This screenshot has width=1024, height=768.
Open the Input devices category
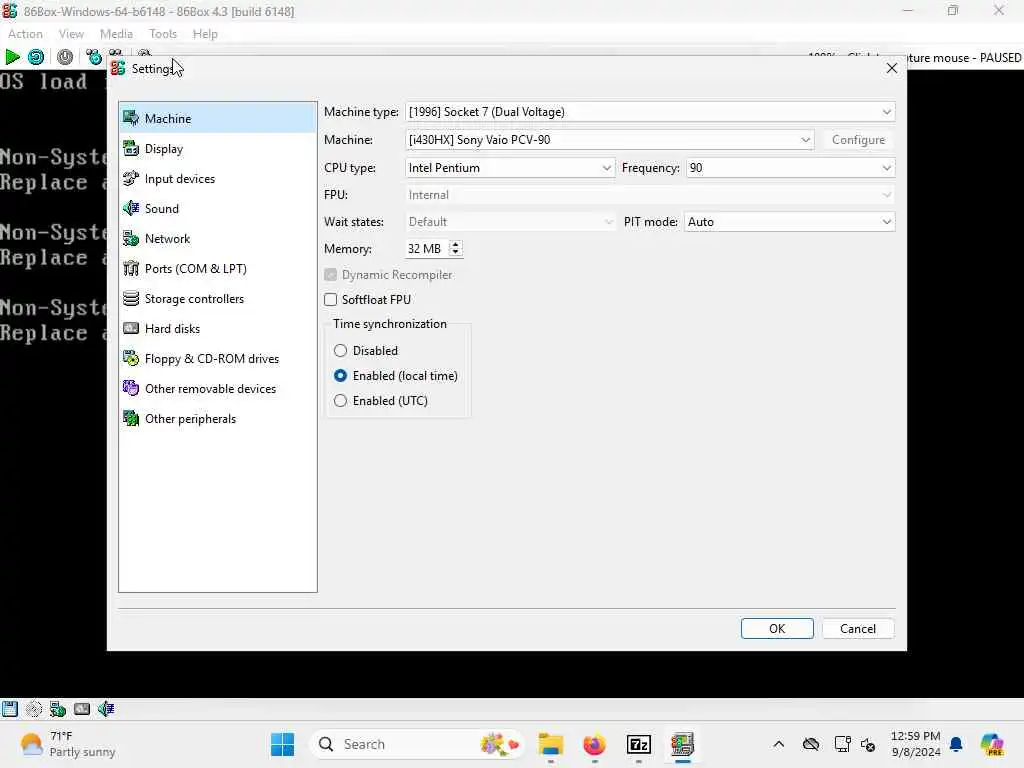(217, 178)
